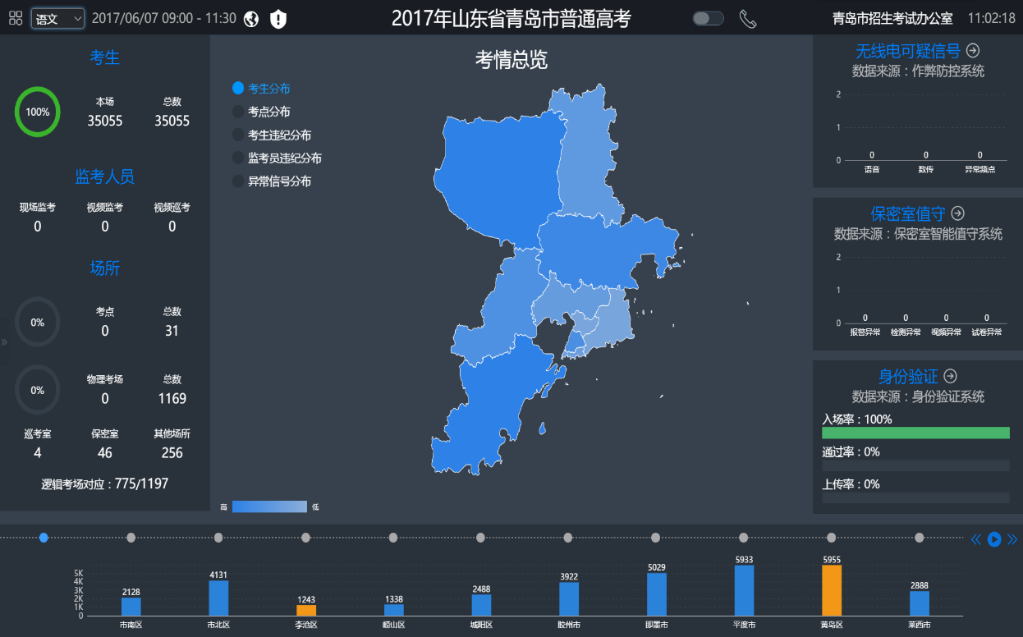Click the shield alert icon in header

[x=278, y=19]
